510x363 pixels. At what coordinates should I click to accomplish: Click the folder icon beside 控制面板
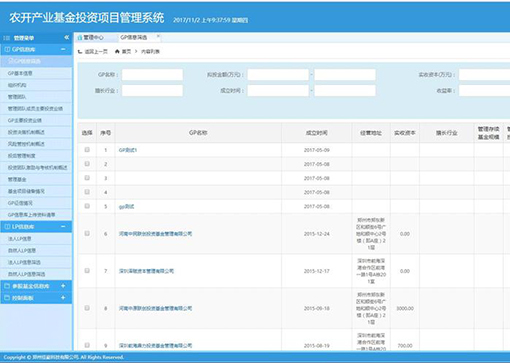(x=7, y=298)
